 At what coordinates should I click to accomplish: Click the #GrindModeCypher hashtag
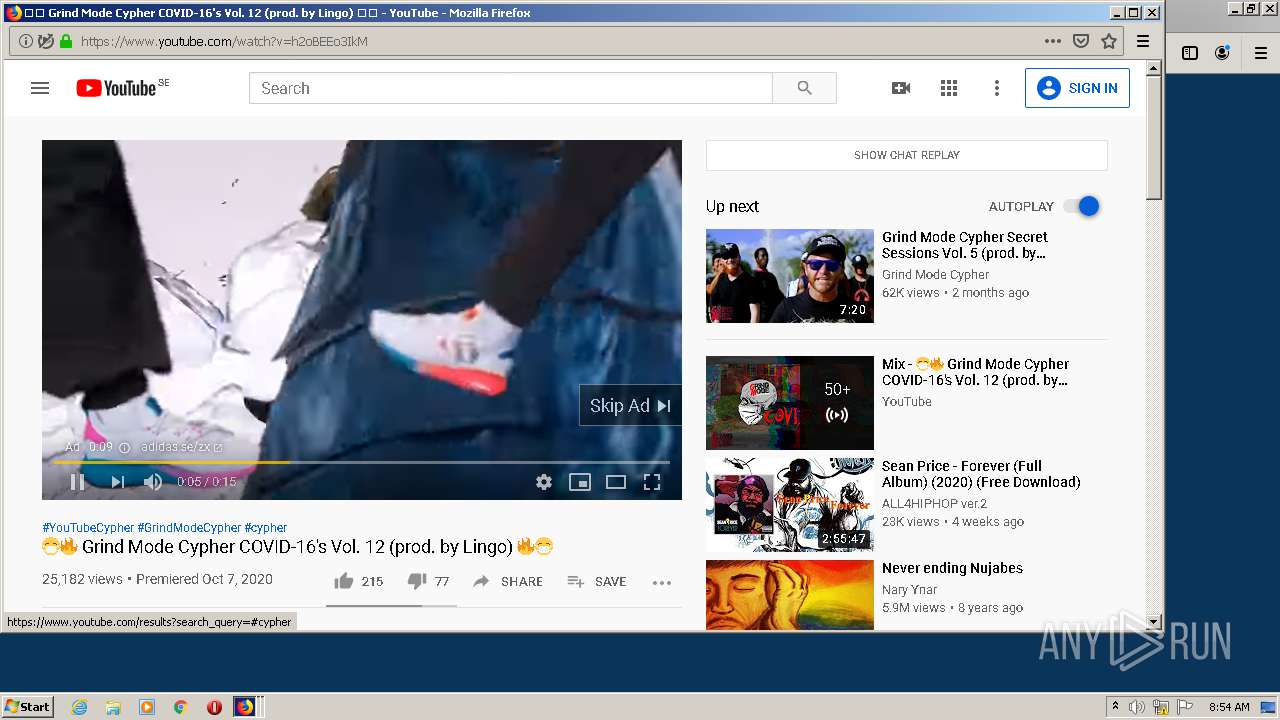pyautogui.click(x=189, y=527)
